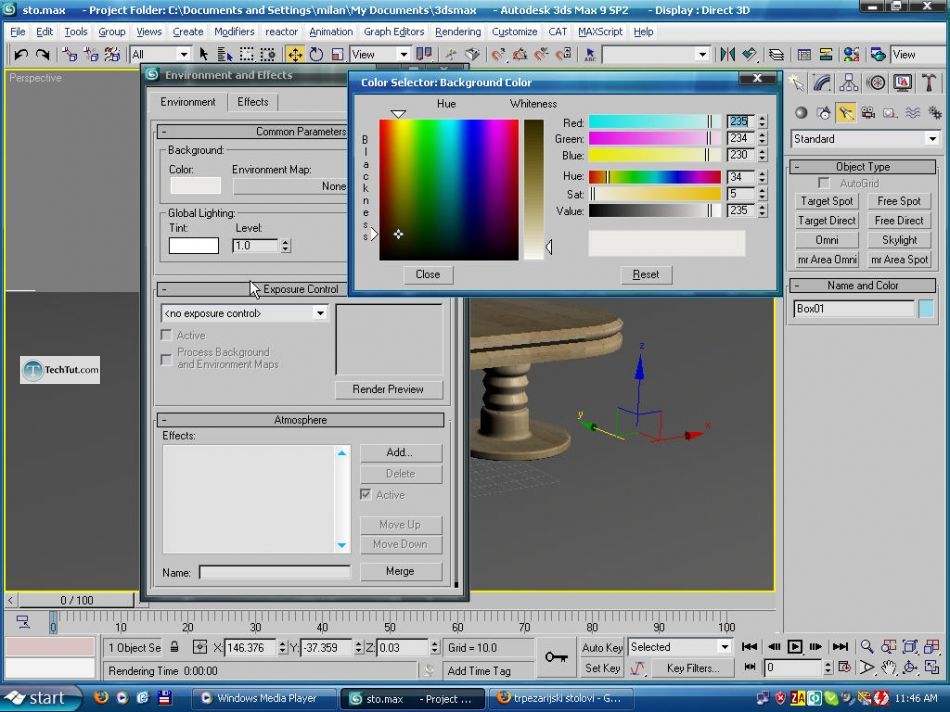
Task: Open the Modifiers menu
Action: [234, 32]
